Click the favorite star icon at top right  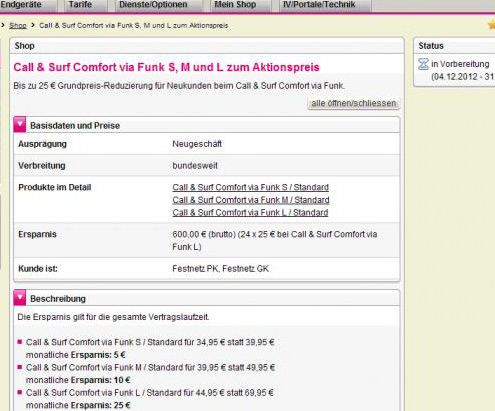491,25
